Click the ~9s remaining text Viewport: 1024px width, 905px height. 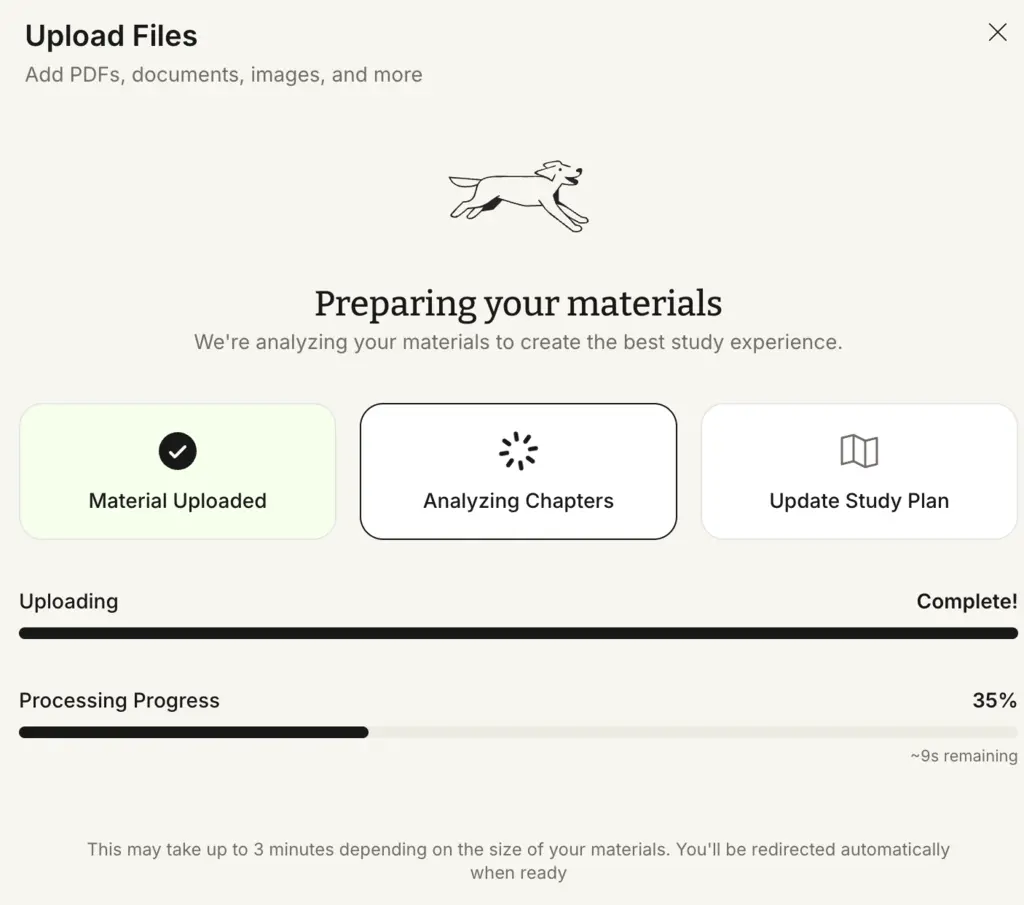[x=964, y=756]
